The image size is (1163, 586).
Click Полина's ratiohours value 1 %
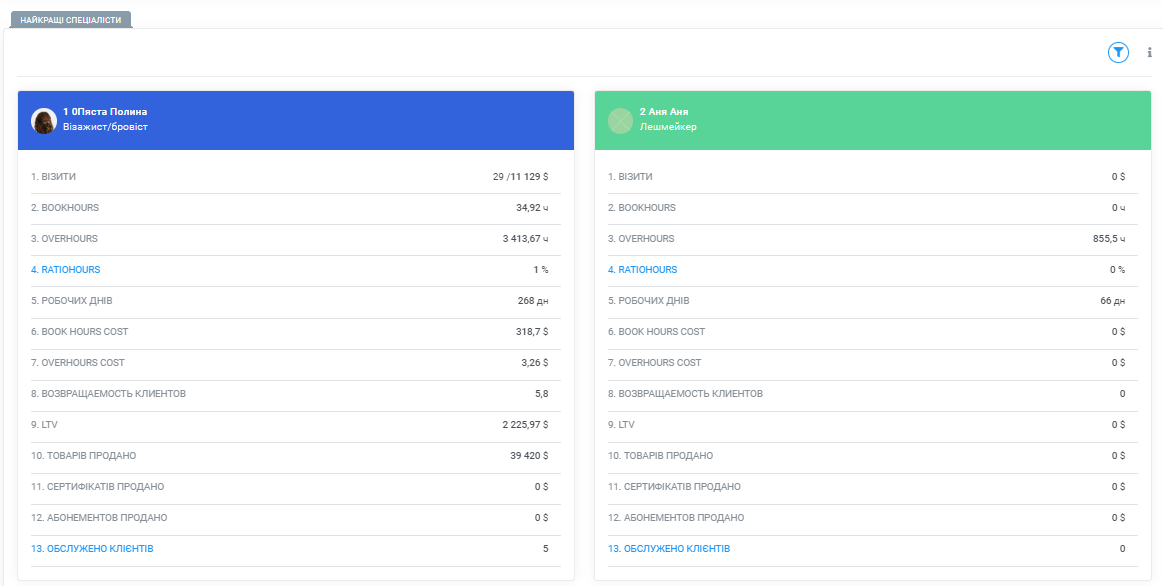[x=541, y=270]
